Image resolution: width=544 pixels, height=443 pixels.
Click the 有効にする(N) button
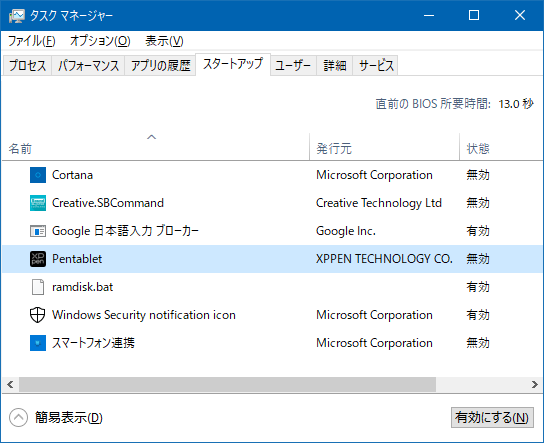[492, 417]
